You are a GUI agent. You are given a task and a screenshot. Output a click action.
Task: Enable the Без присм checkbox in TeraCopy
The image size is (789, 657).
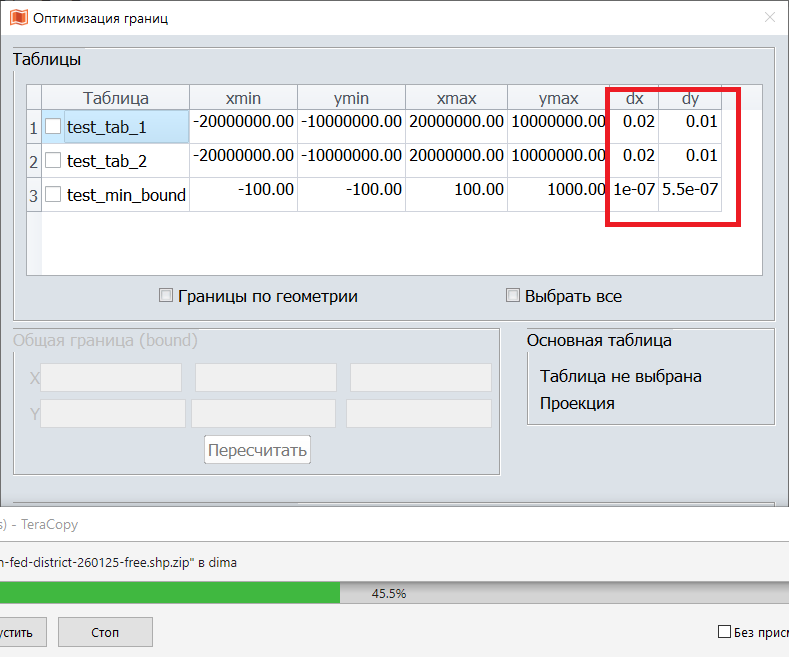click(725, 631)
